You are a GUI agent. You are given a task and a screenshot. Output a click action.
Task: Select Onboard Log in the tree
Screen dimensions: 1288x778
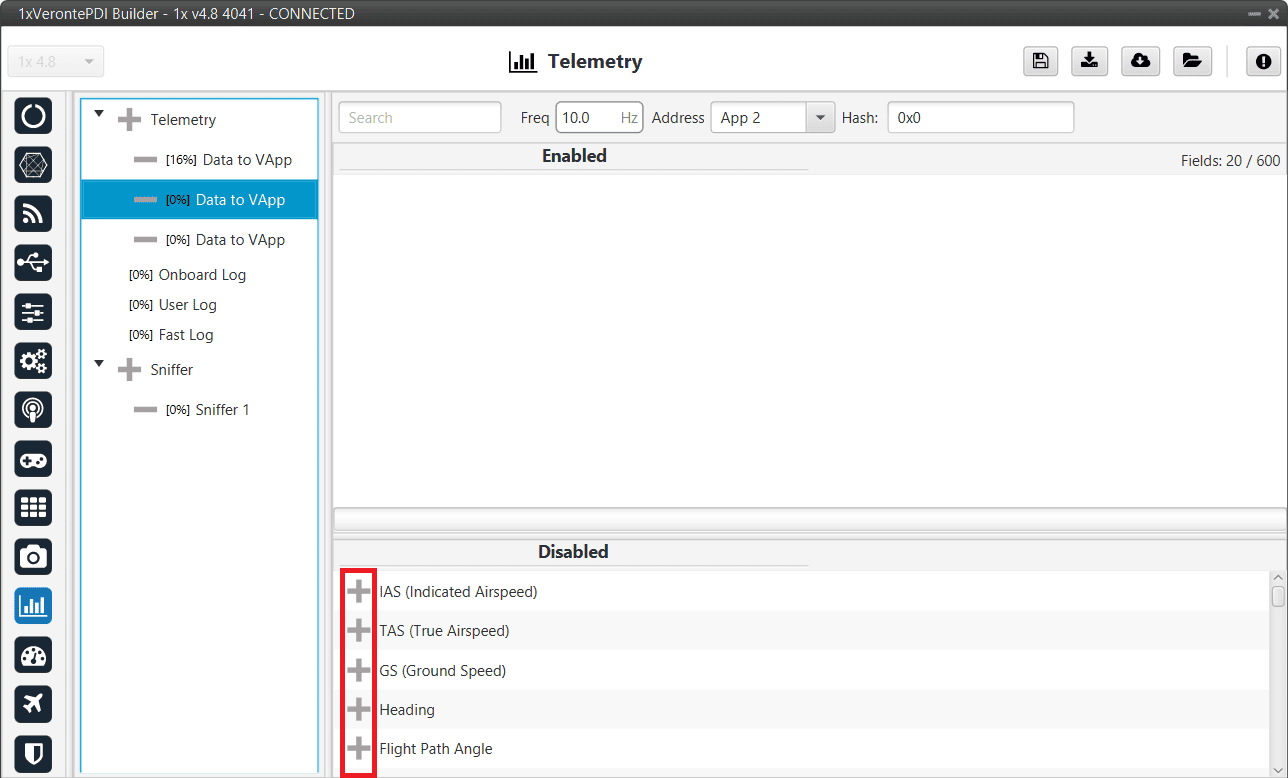pyautogui.click(x=201, y=275)
